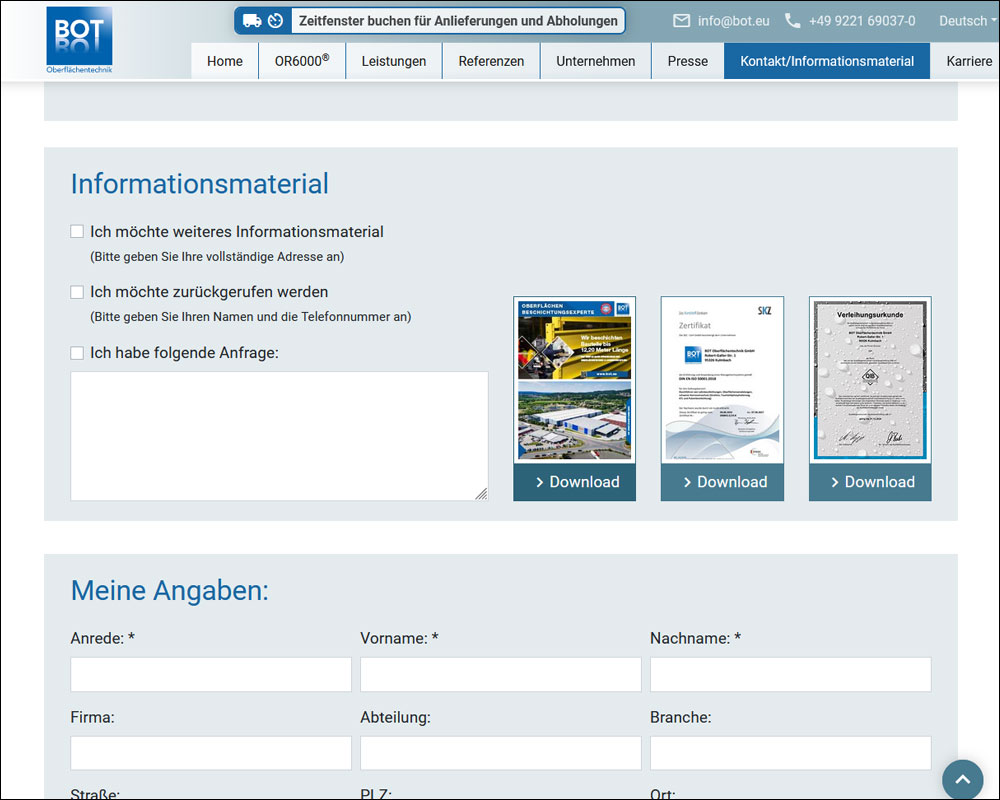Image resolution: width=1000 pixels, height=800 pixels.
Task: Check 'Ich möchte weiteres Informationsmaterial'
Action: point(77,232)
